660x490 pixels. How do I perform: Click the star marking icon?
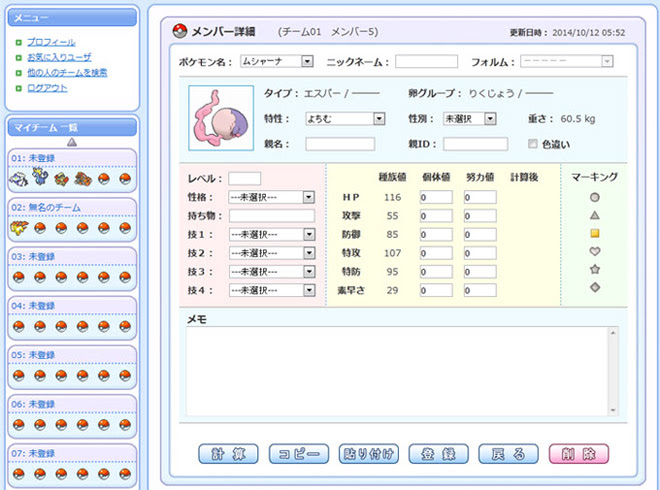click(594, 269)
